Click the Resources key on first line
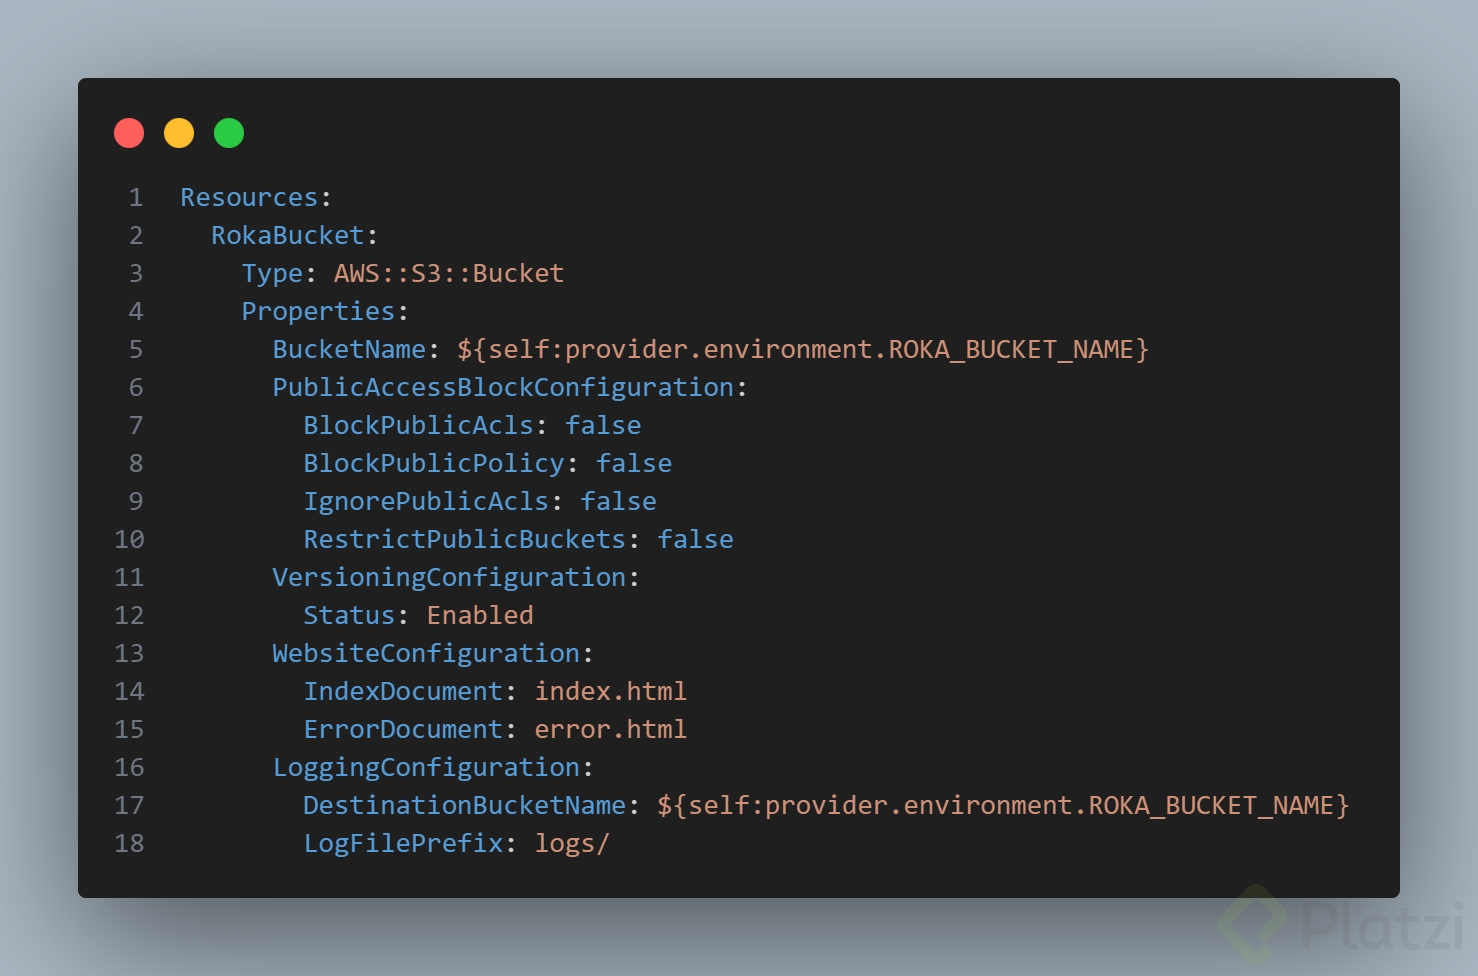The width and height of the screenshot is (1478, 976). pyautogui.click(x=249, y=198)
